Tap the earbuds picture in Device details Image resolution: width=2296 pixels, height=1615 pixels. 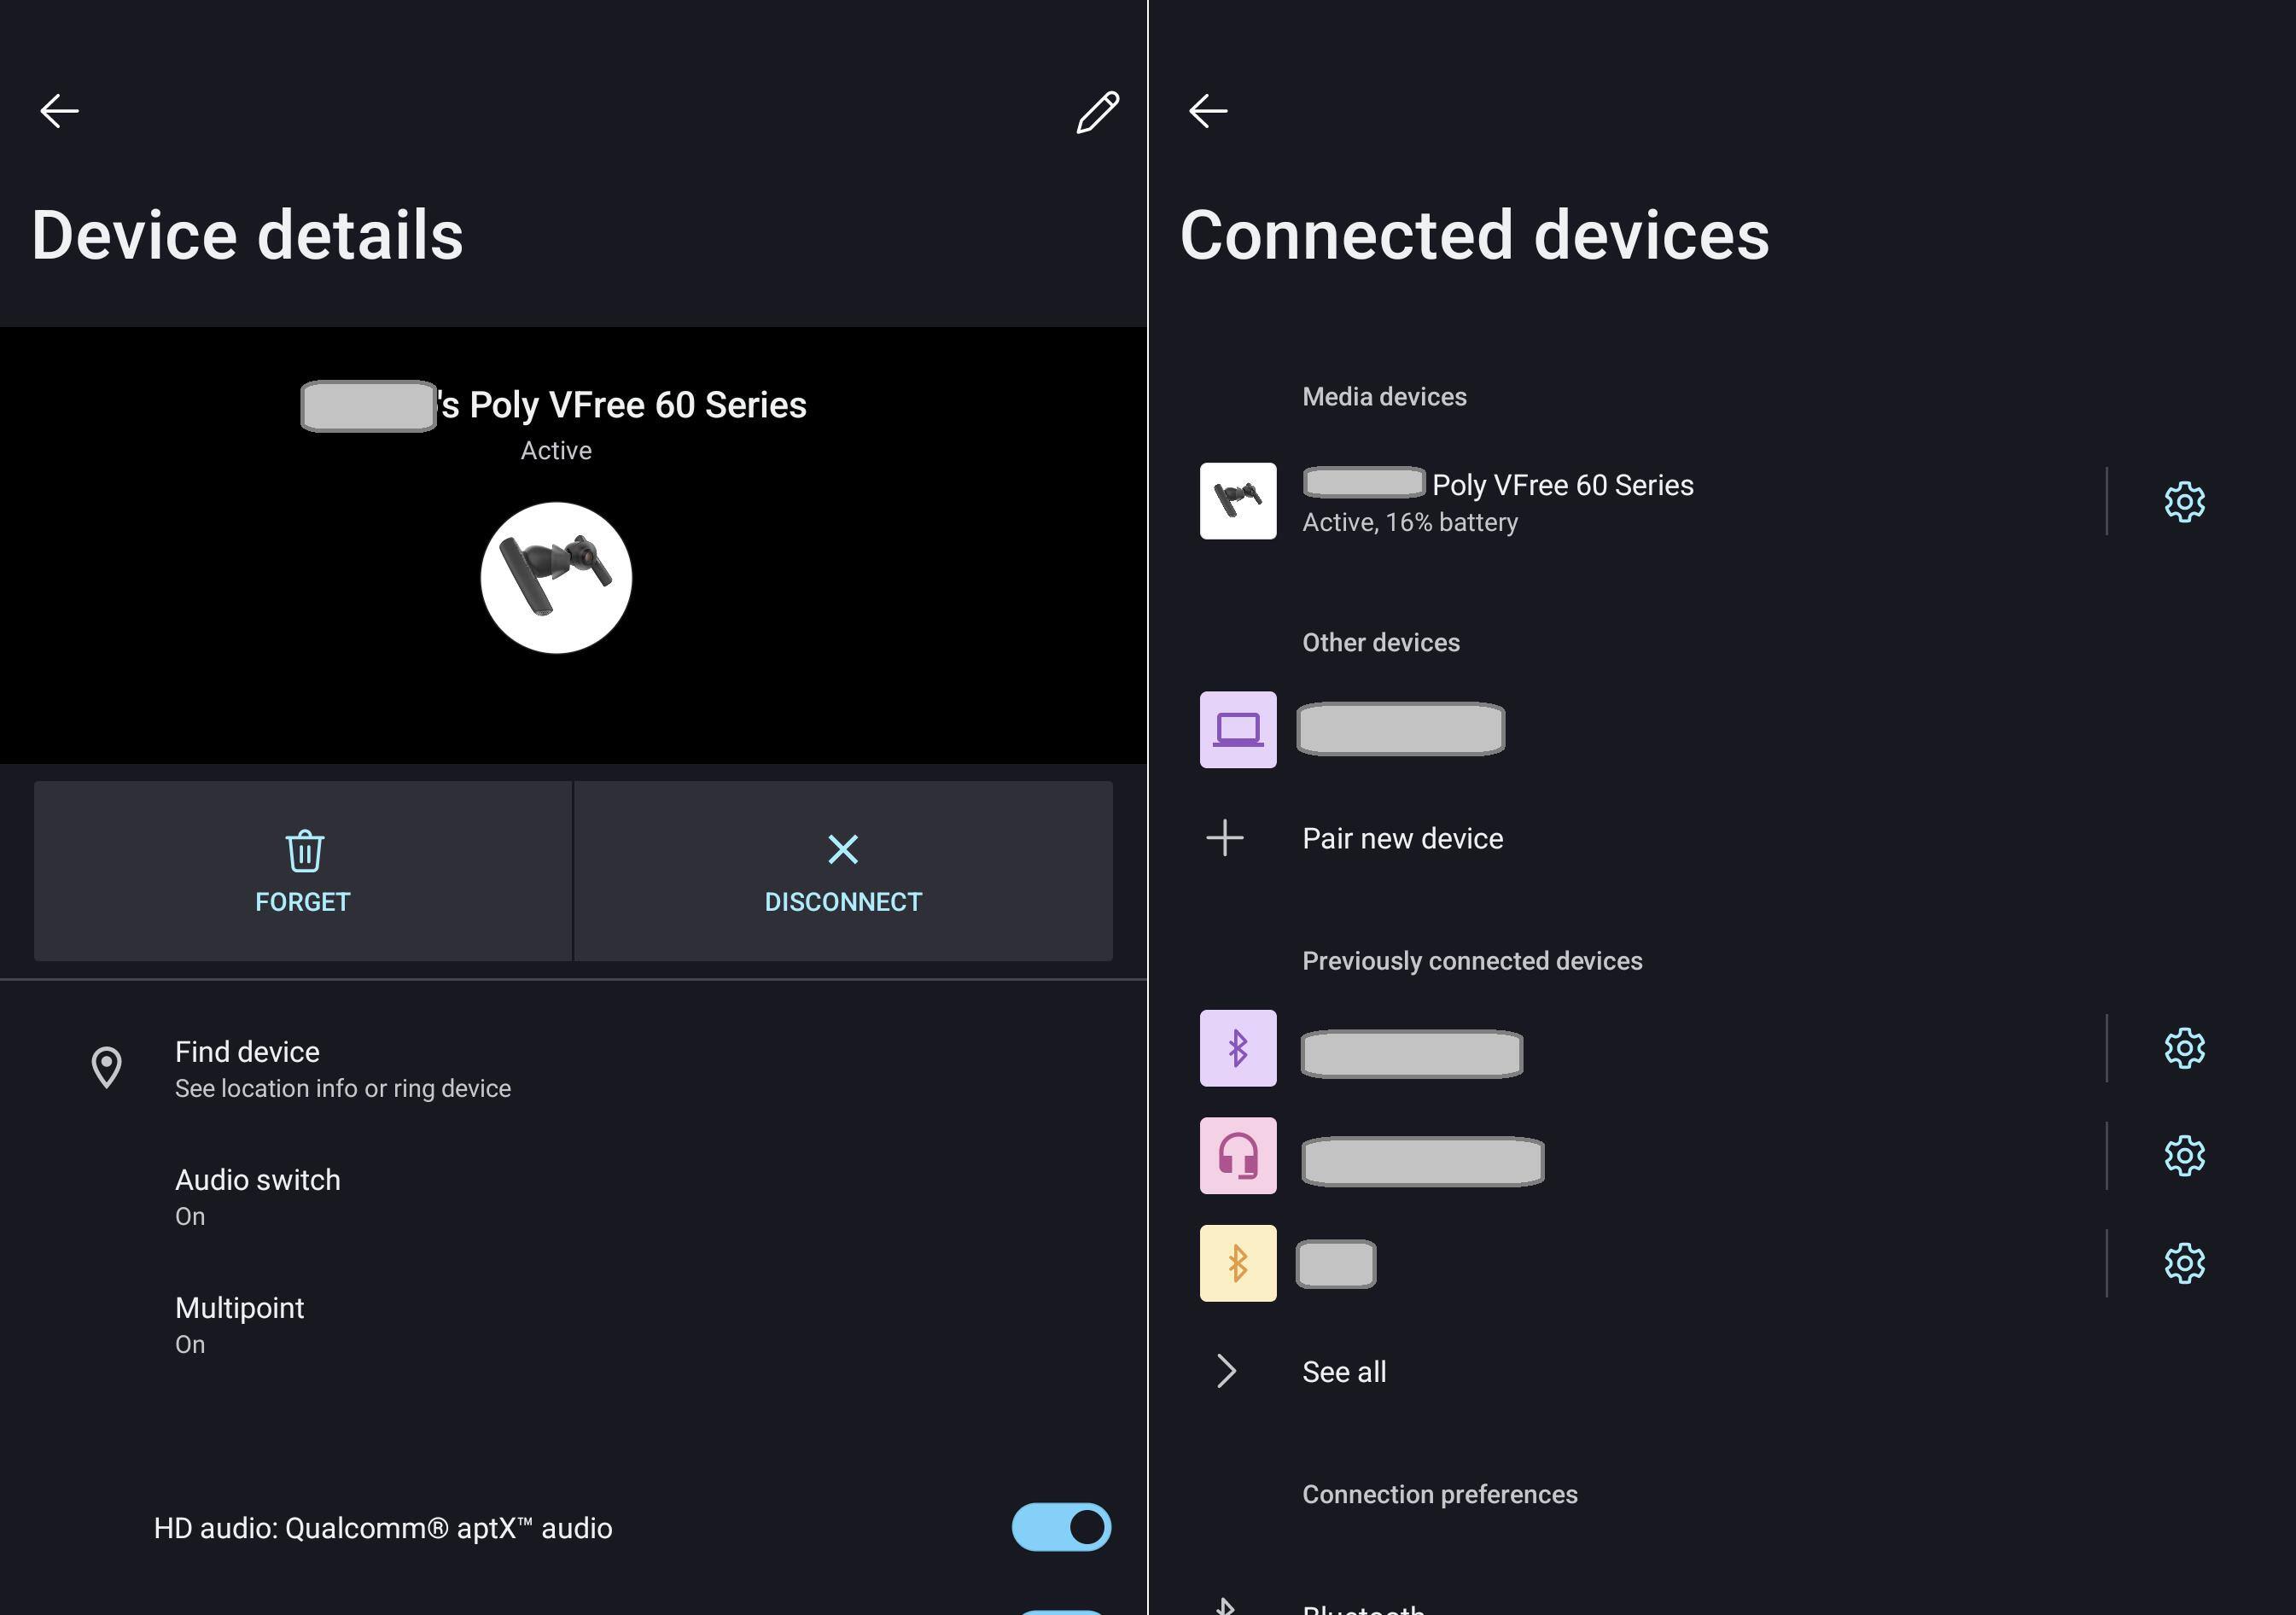pos(556,578)
